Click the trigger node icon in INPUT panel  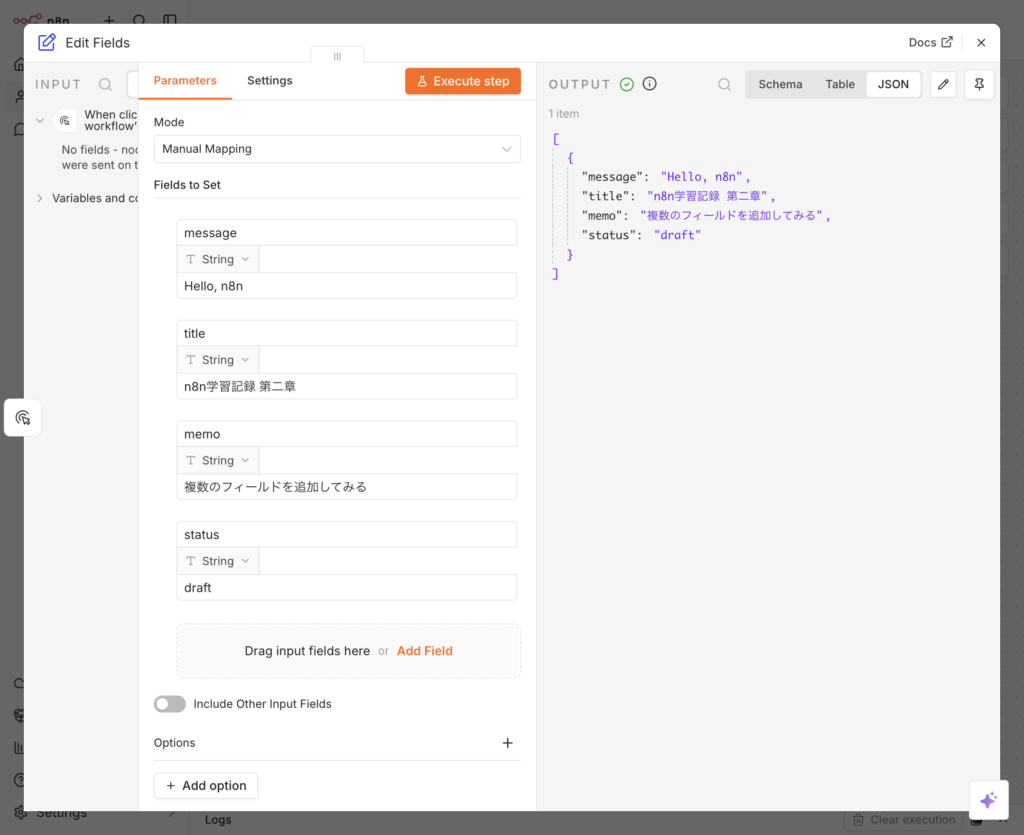(65, 121)
